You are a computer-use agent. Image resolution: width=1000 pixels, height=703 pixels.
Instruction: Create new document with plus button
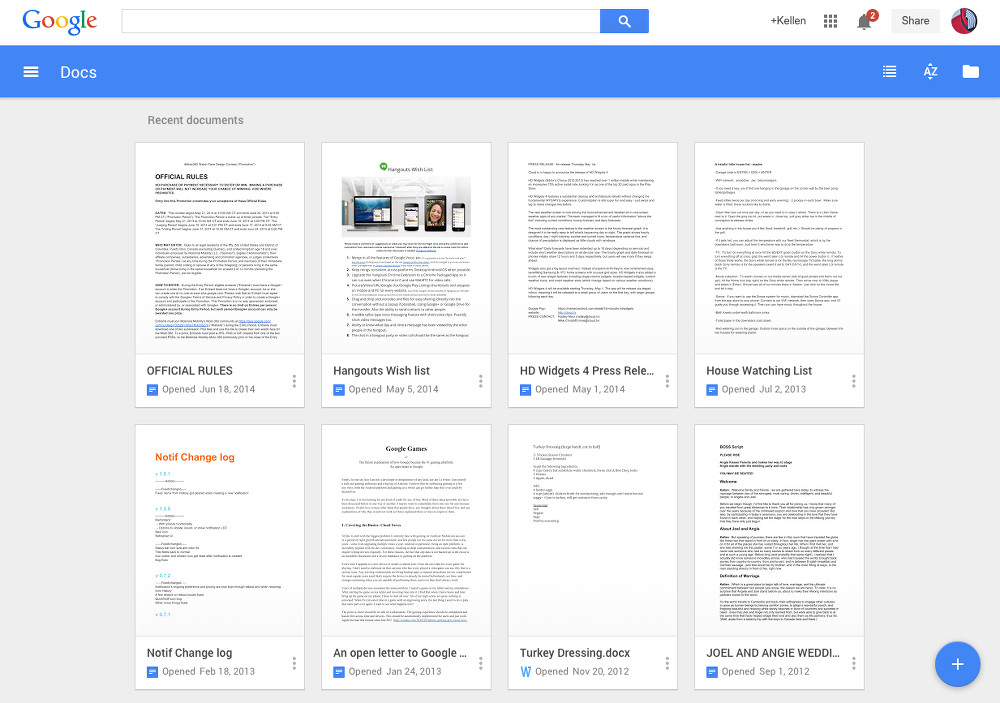tap(957, 664)
